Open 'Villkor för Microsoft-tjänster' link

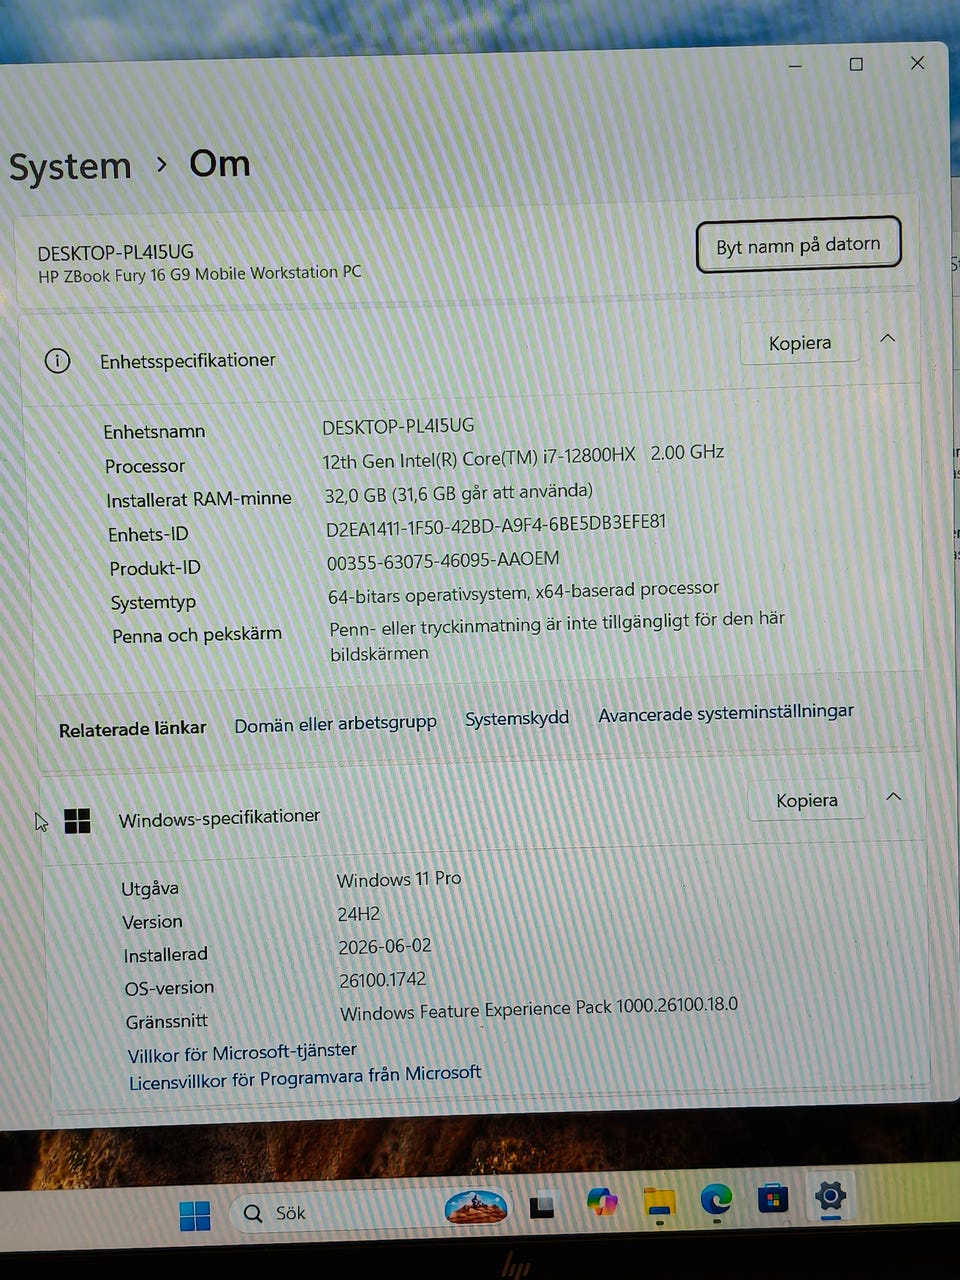242,1052
